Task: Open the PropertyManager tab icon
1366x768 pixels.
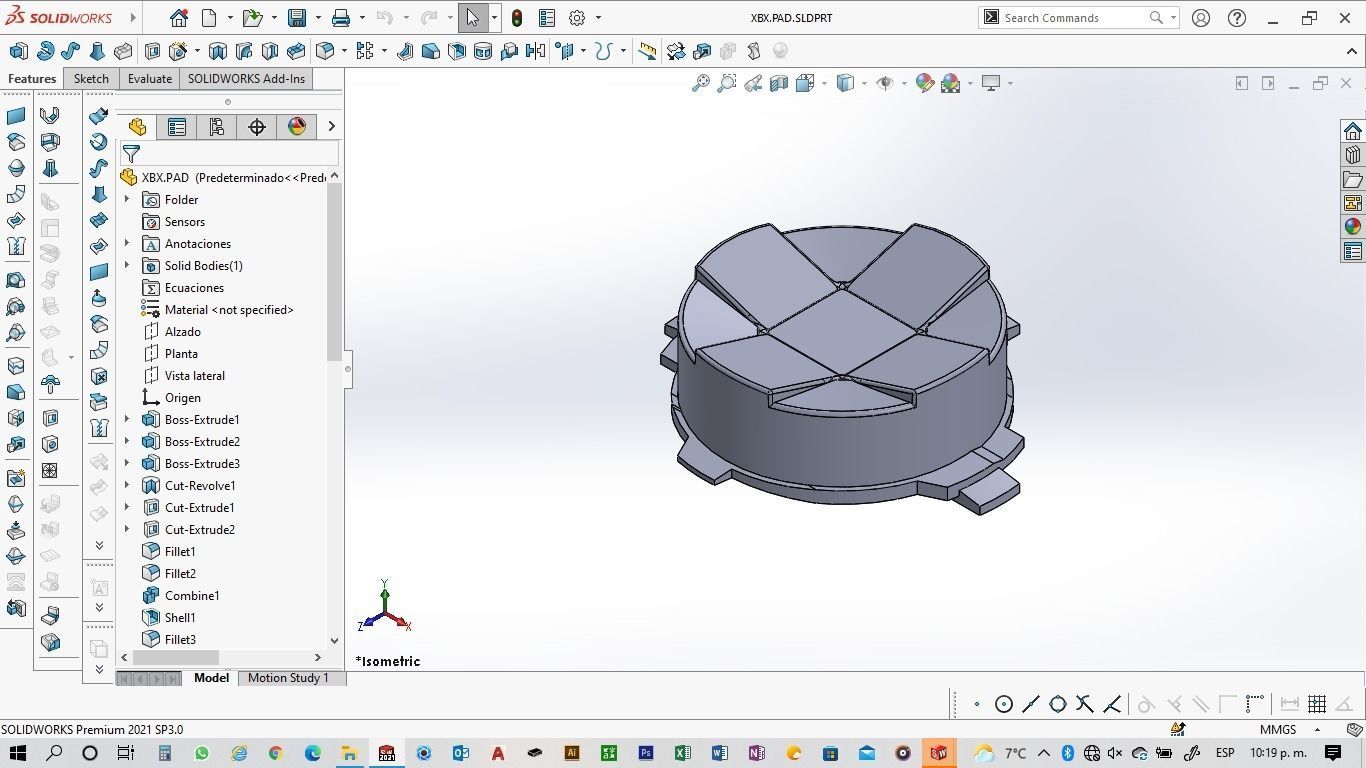Action: 177,127
